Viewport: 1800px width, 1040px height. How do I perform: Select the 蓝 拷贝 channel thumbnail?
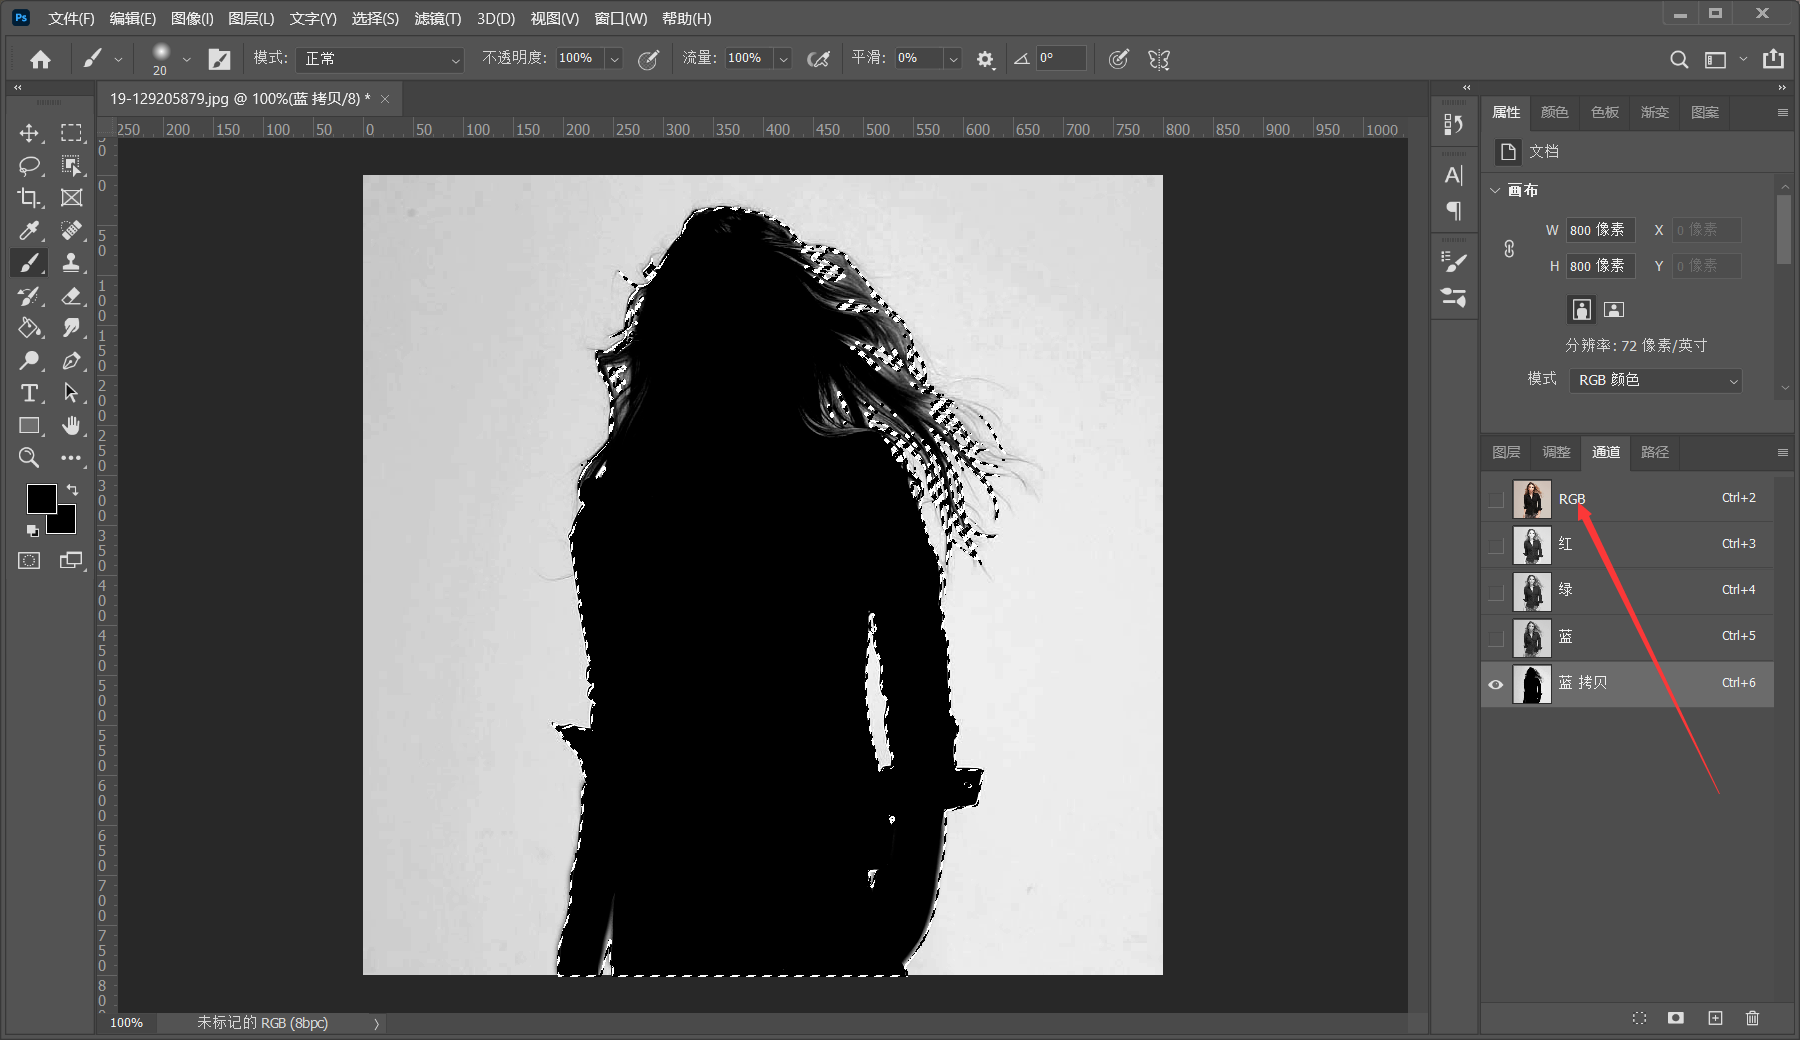(x=1531, y=685)
